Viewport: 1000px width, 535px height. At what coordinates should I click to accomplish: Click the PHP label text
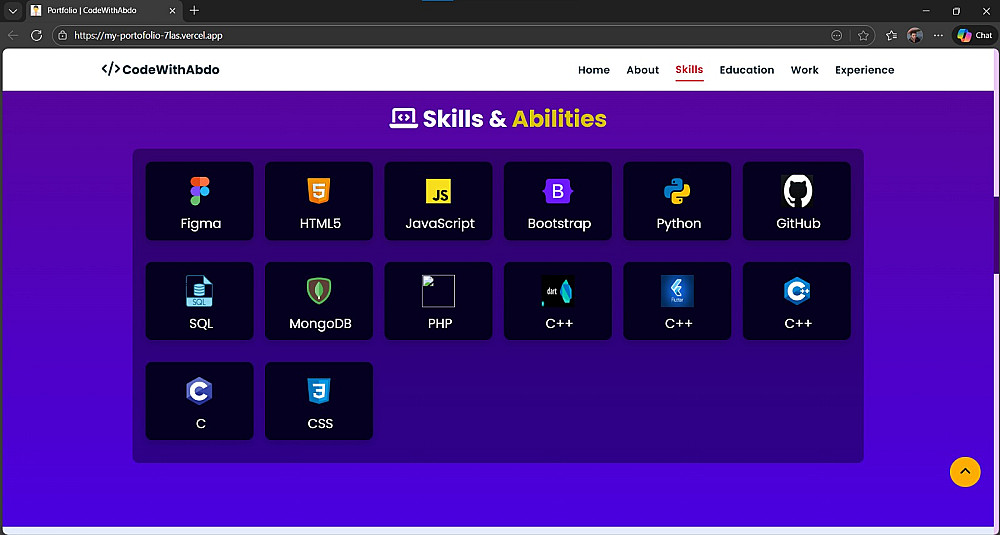coord(440,324)
